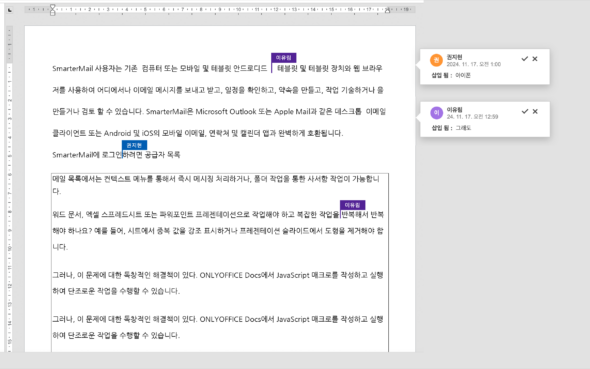Click the vertical ruler on the left edge
The image size is (590, 369).
pos(9,188)
